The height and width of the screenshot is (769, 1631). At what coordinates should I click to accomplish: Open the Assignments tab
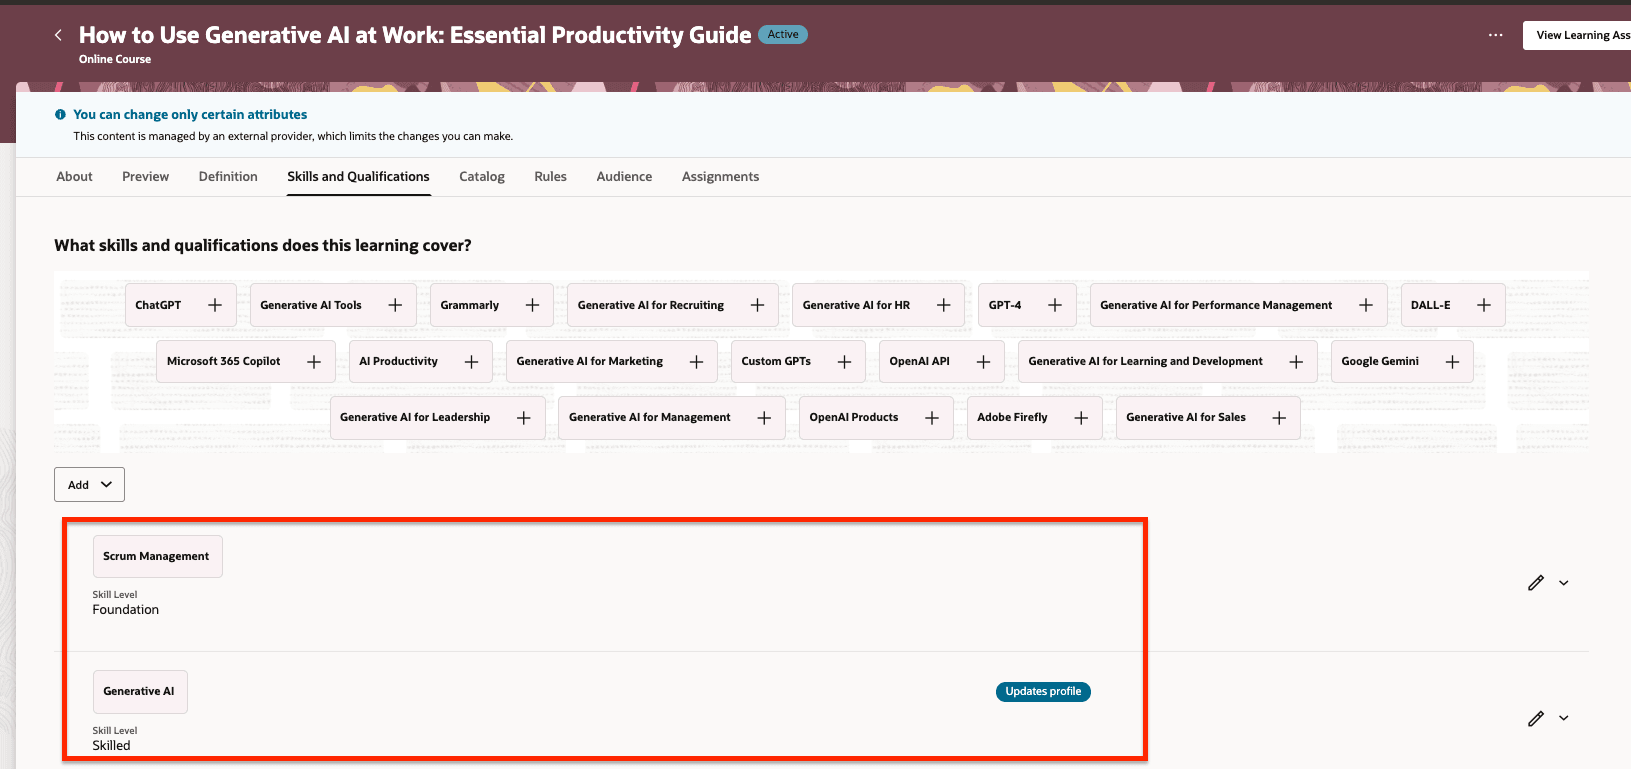tap(720, 177)
